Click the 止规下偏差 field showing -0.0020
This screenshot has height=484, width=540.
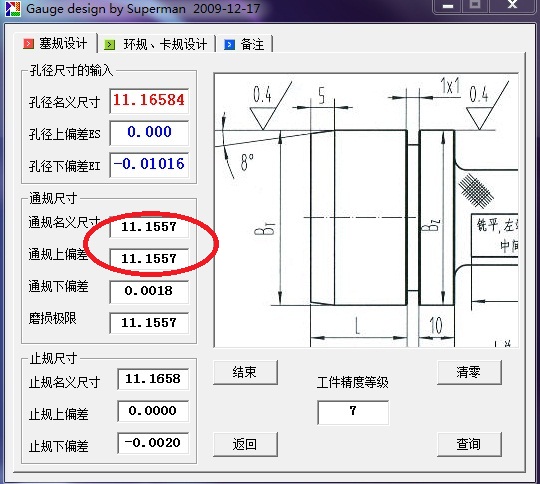click(x=153, y=443)
